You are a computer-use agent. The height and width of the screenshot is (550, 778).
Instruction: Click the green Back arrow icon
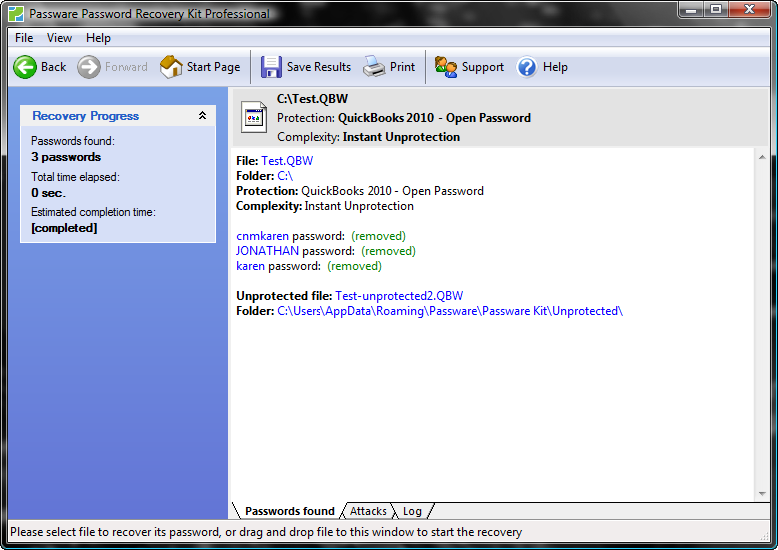click(25, 67)
